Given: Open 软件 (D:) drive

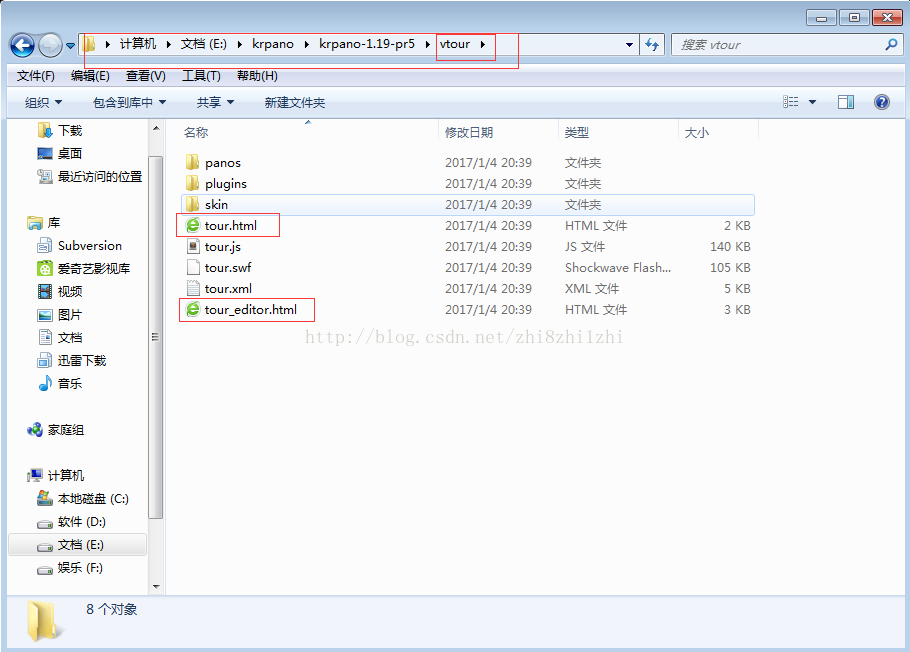Looking at the screenshot, I should pyautogui.click(x=81, y=522).
